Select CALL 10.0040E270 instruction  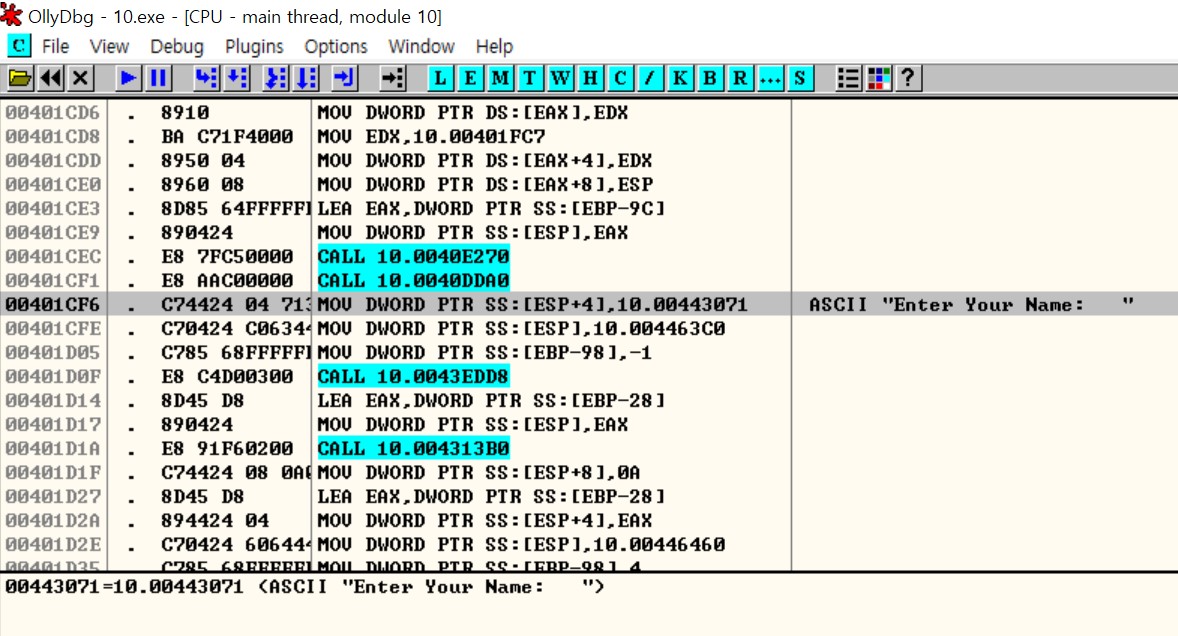tap(413, 257)
